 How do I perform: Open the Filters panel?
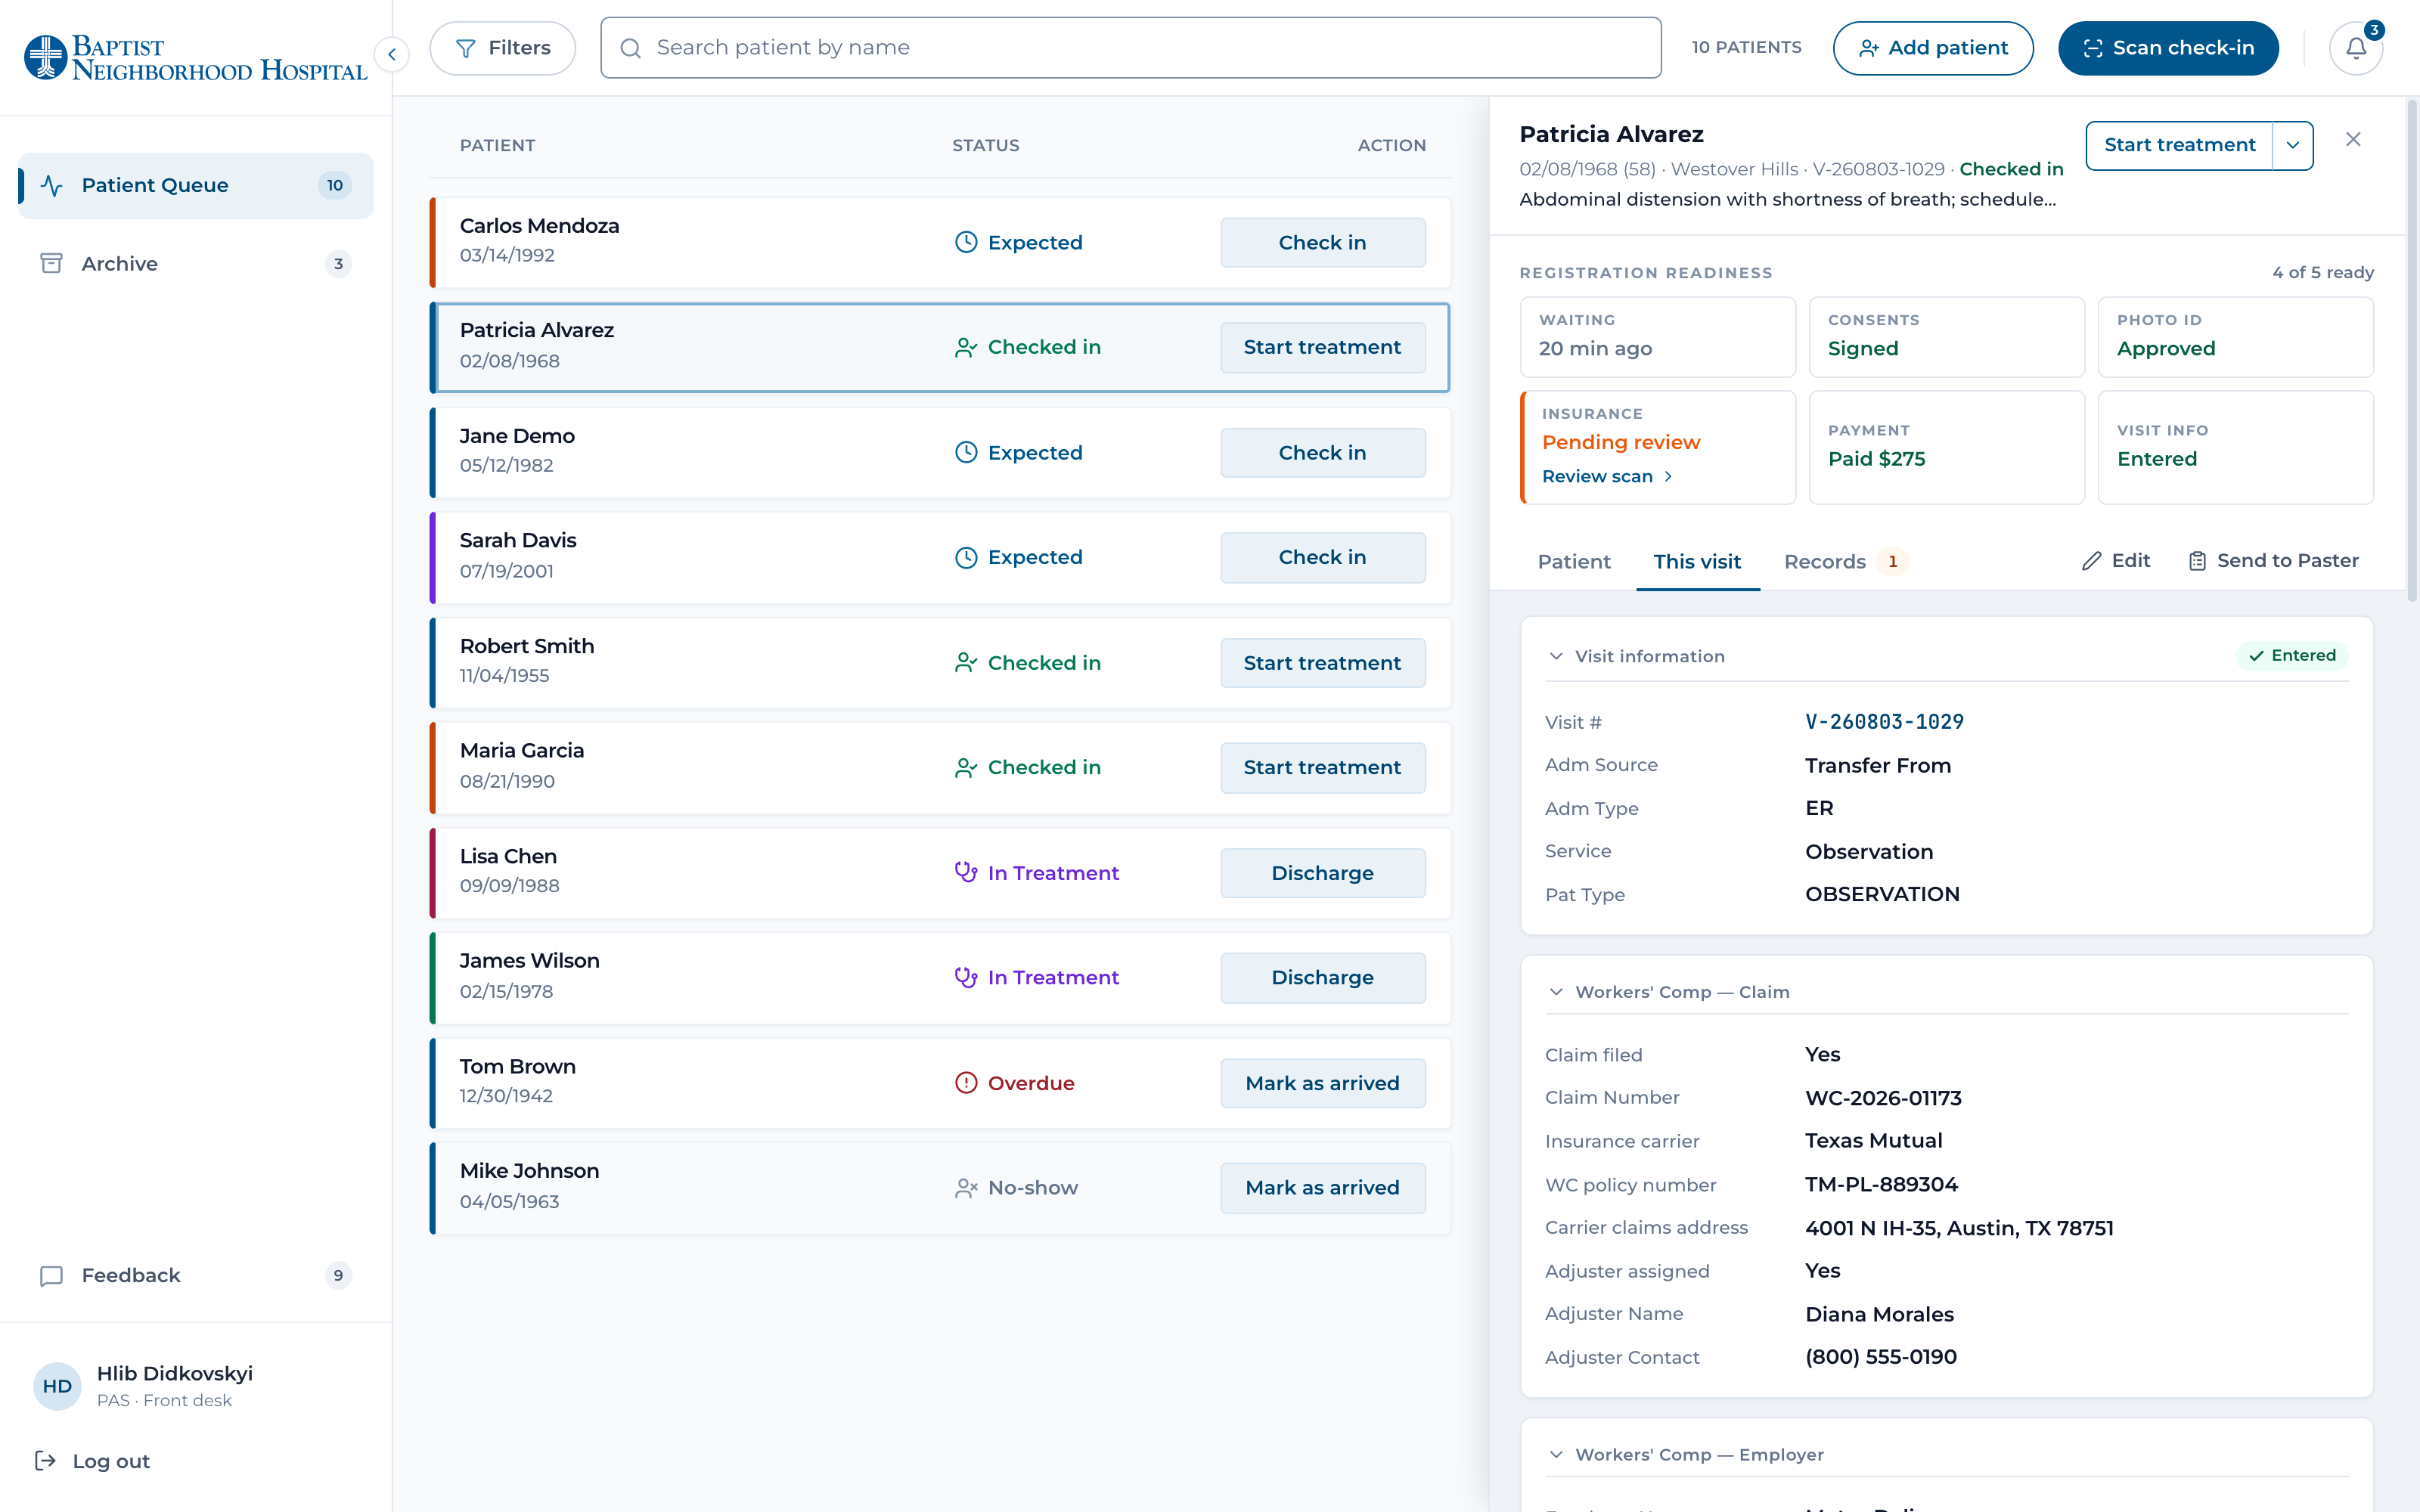pyautogui.click(x=503, y=48)
